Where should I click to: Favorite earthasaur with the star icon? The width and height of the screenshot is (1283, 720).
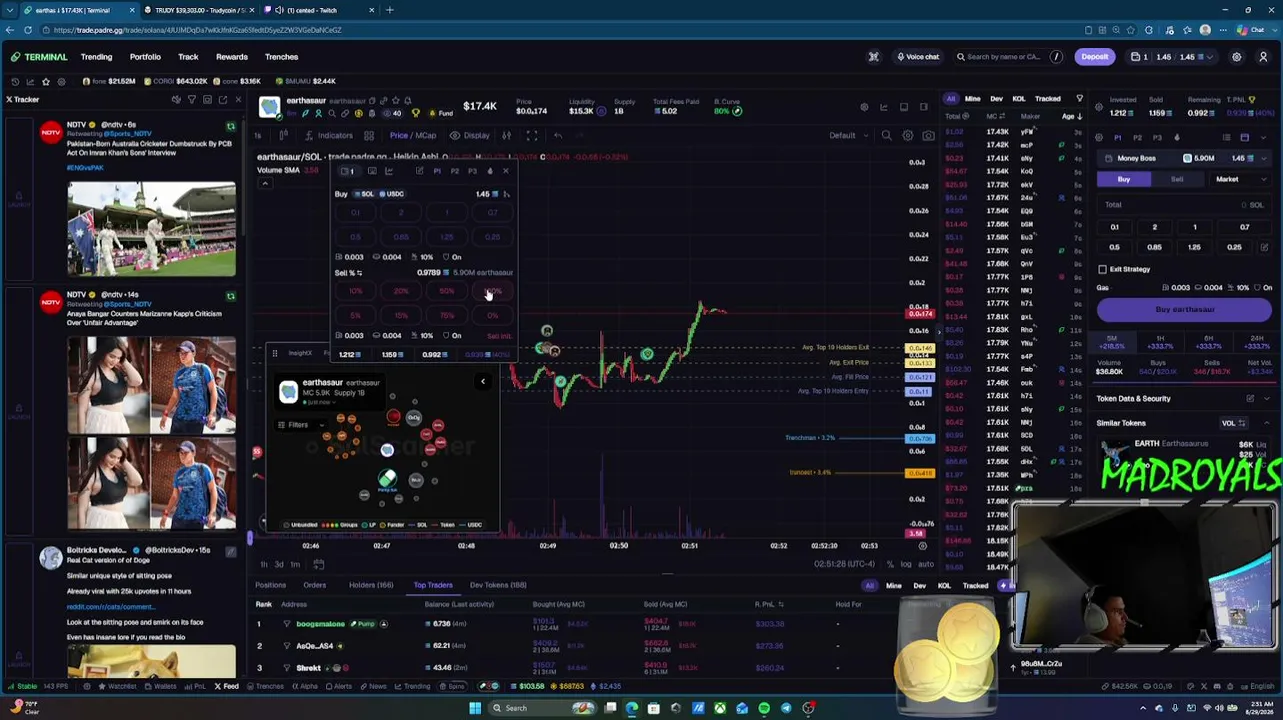[395, 101]
